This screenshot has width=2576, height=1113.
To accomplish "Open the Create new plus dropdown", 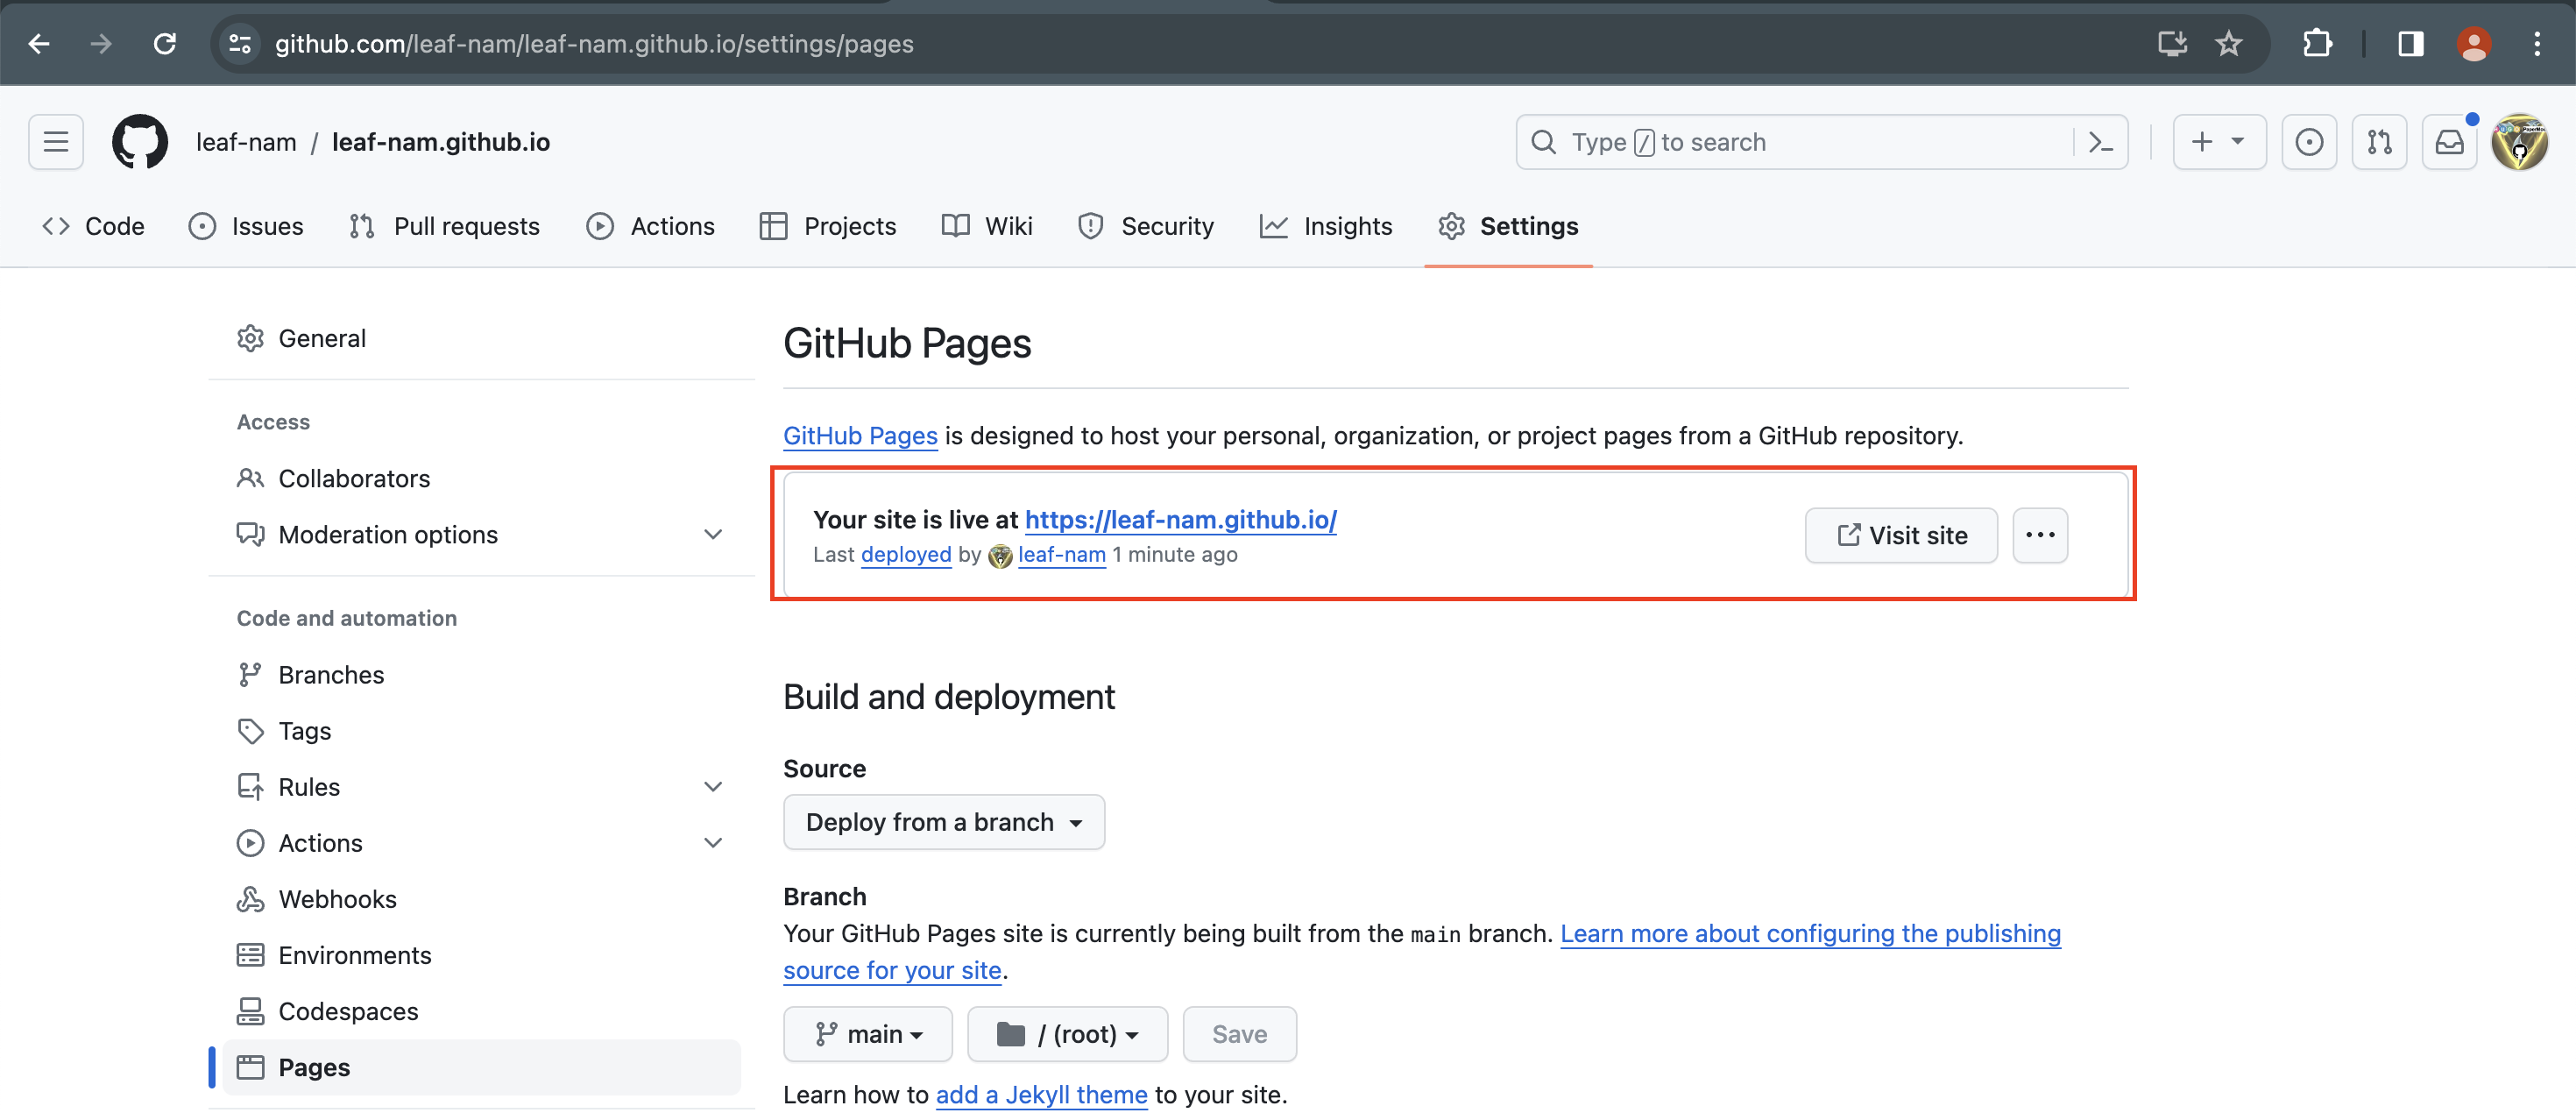I will (2219, 142).
